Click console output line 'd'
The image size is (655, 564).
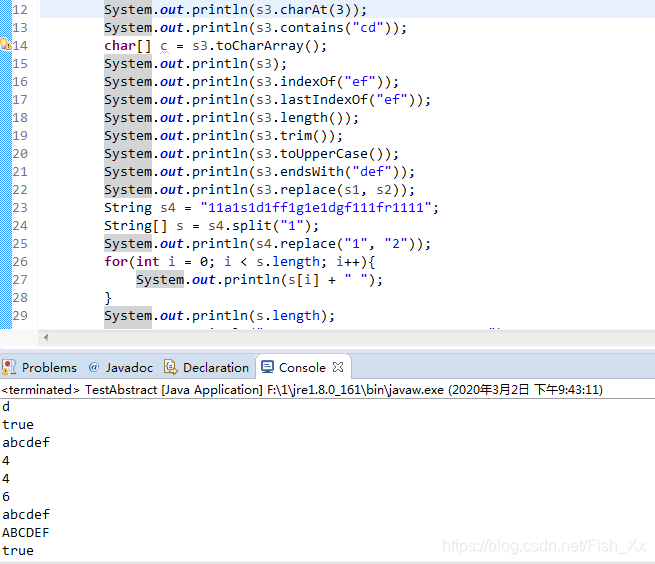[x=6, y=406]
